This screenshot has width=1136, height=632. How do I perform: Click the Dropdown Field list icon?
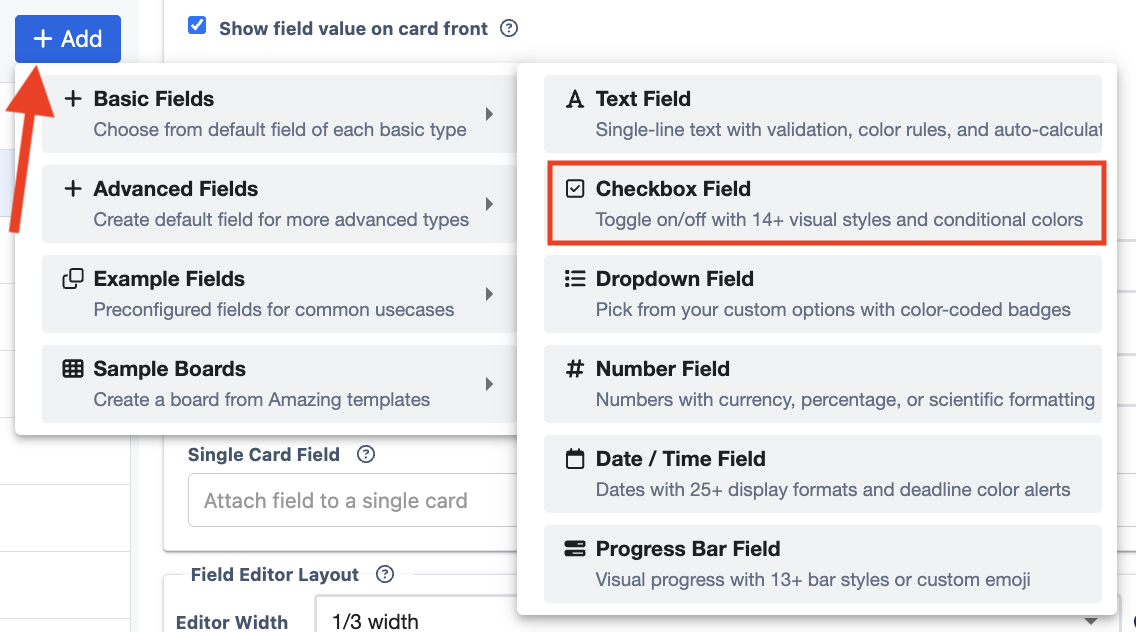pos(574,279)
